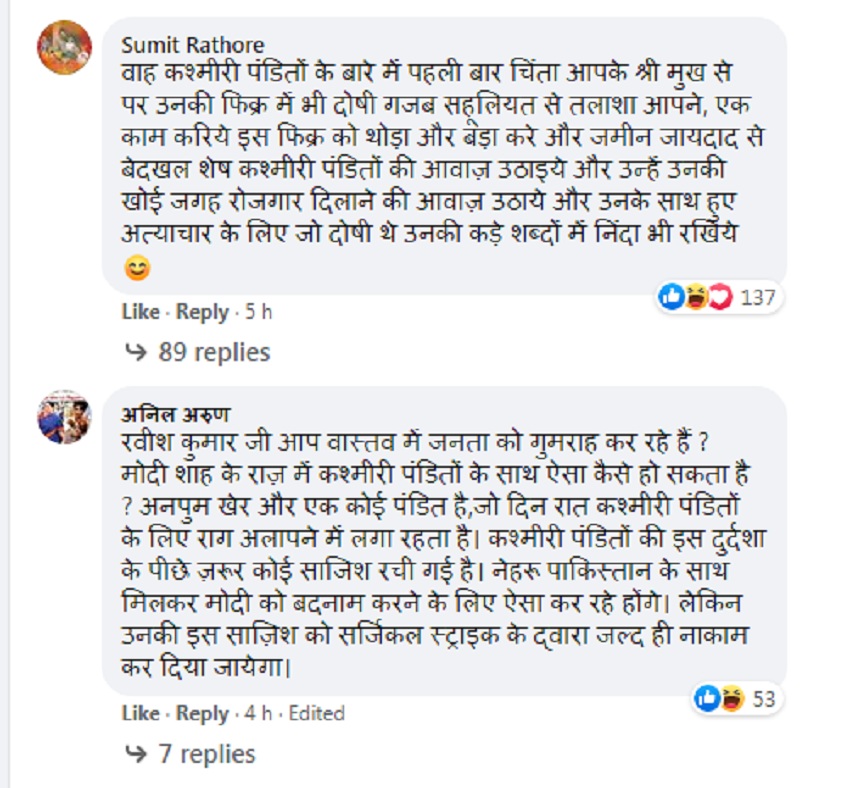Click the haha reaction emoji beside 53
The width and height of the screenshot is (850, 788).
click(729, 698)
